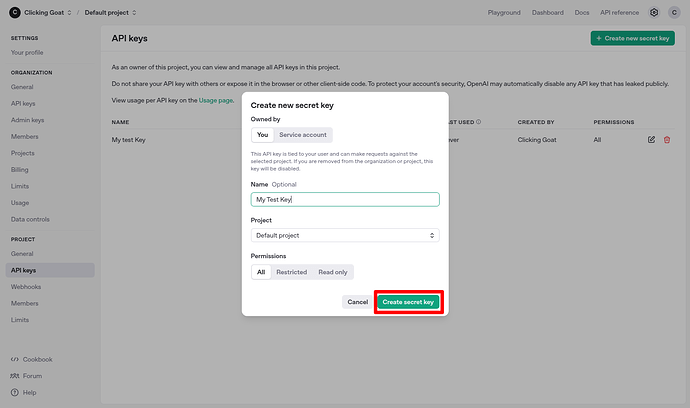Edit the My test Key row pencil icon
This screenshot has width=690, height=408.
(x=651, y=140)
